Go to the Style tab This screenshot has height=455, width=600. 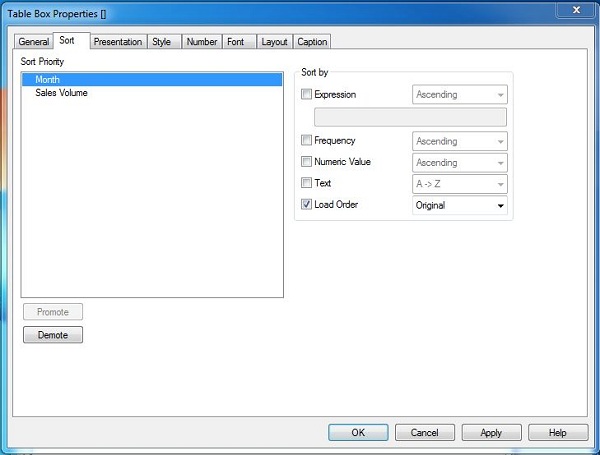(161, 42)
